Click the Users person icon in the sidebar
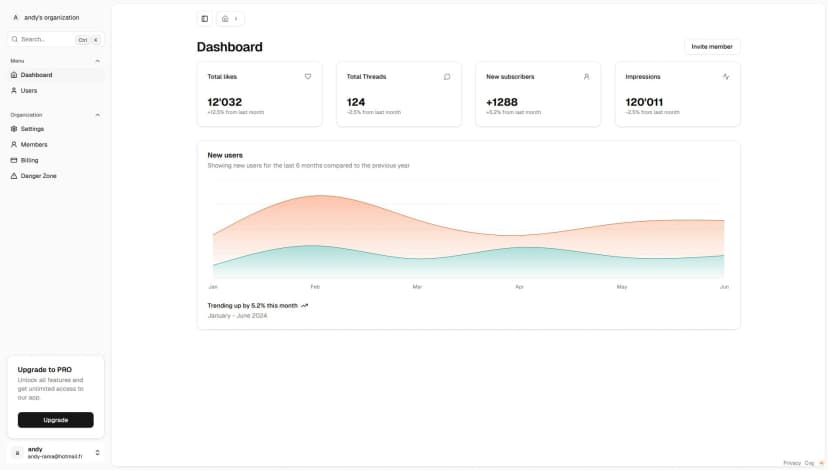Screen dimensions: 828x470 (14, 91)
